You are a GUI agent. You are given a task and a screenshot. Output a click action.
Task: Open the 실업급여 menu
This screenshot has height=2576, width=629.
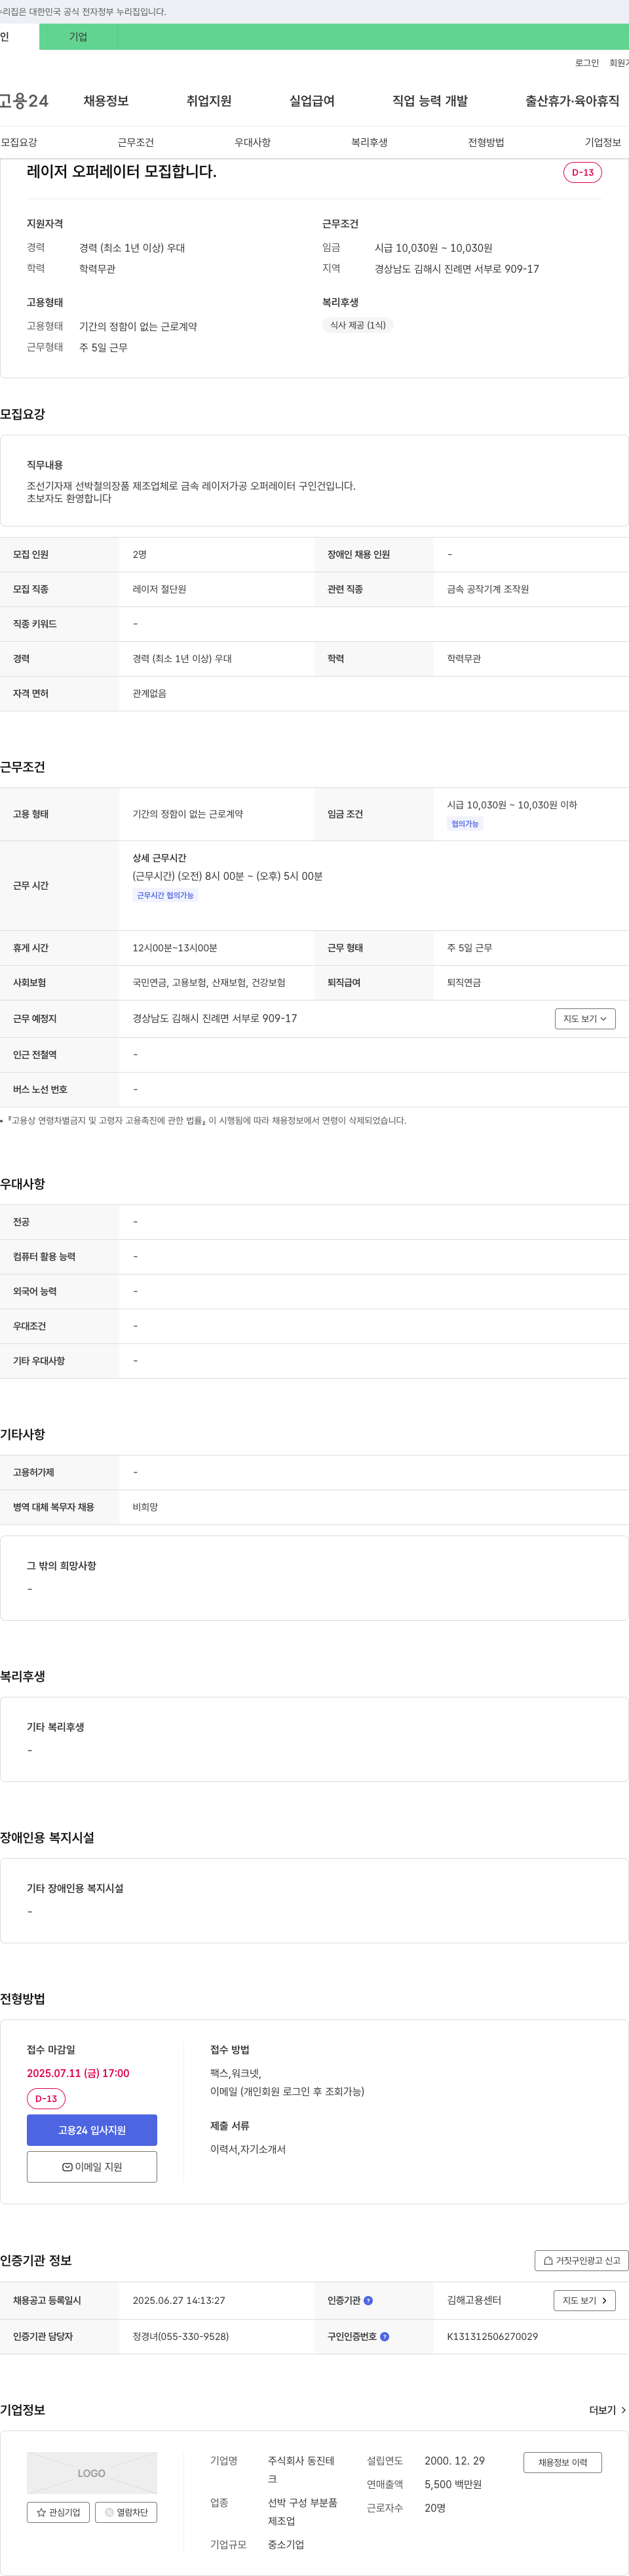click(312, 101)
